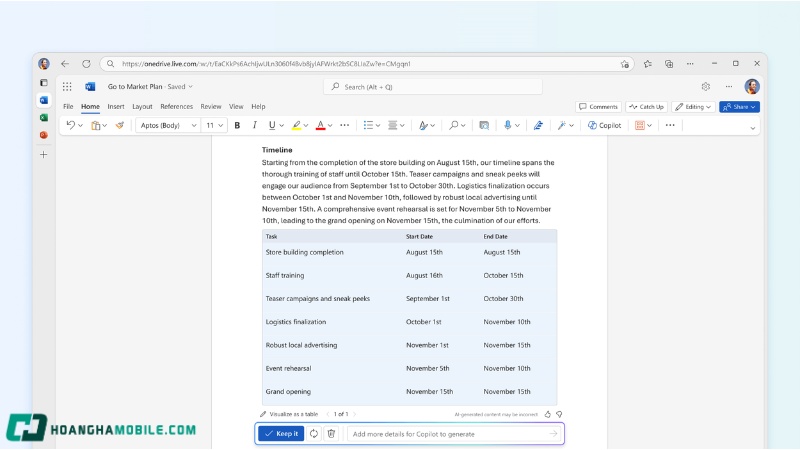This screenshot has width=800, height=450.
Task: Give thumbs up to the generated content
Action: coord(548,413)
